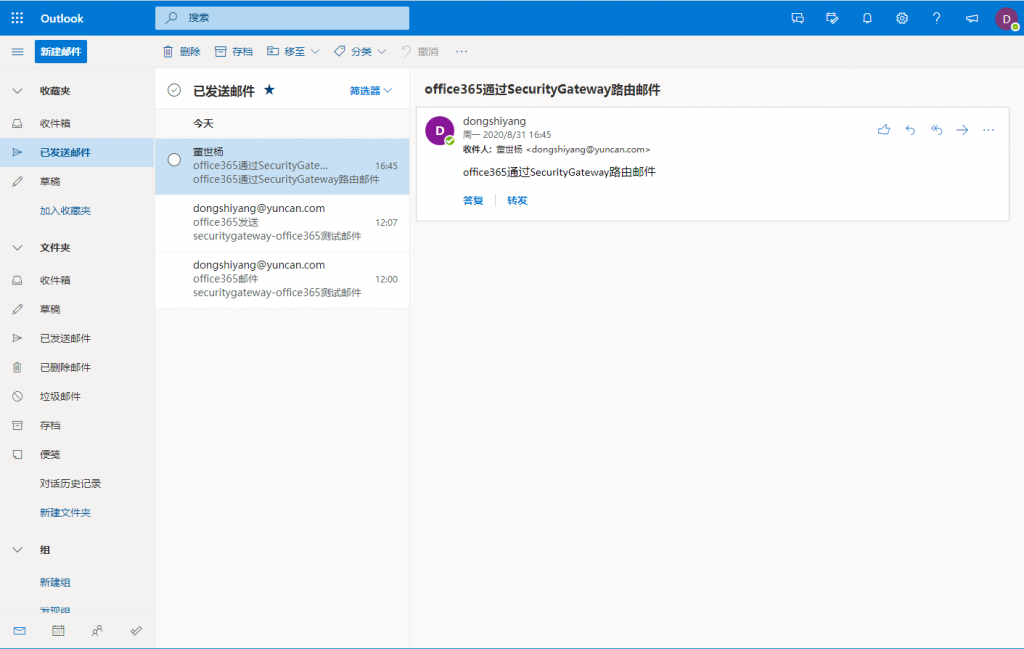This screenshot has width=1024, height=649.
Task: Switch to Calendar module icon
Action: 58,631
